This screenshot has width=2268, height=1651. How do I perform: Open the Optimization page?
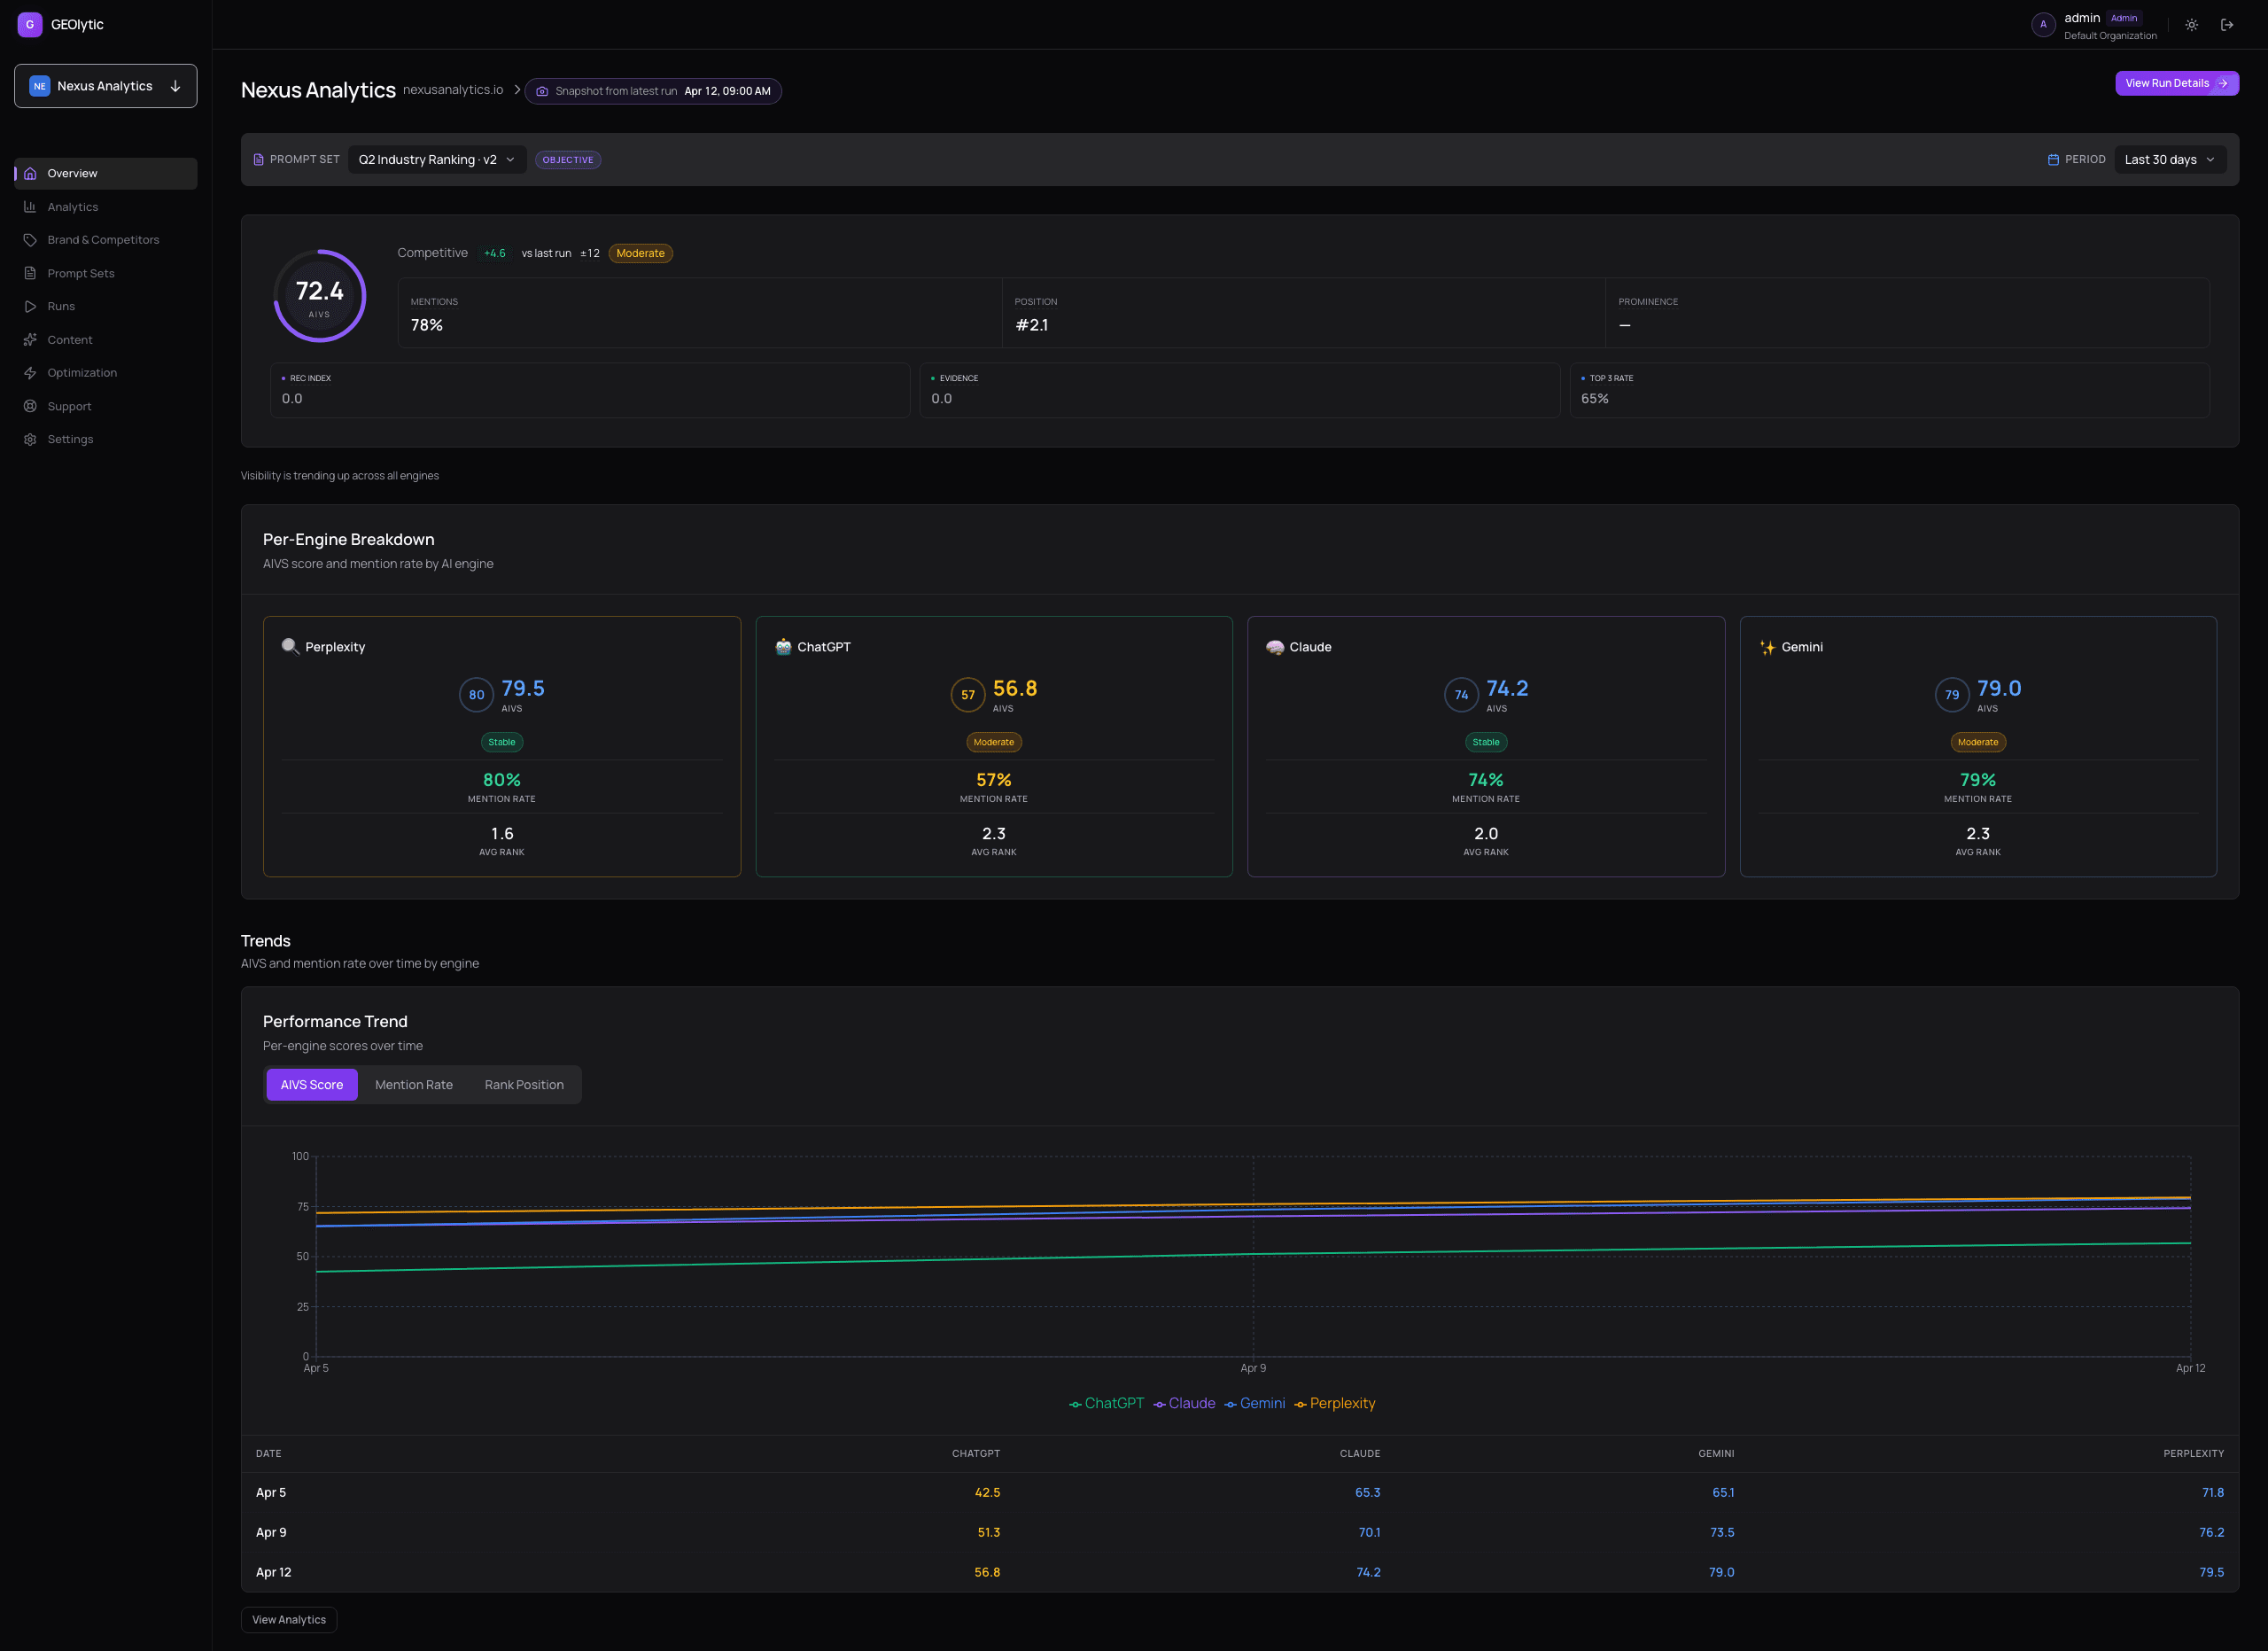[x=105, y=373]
